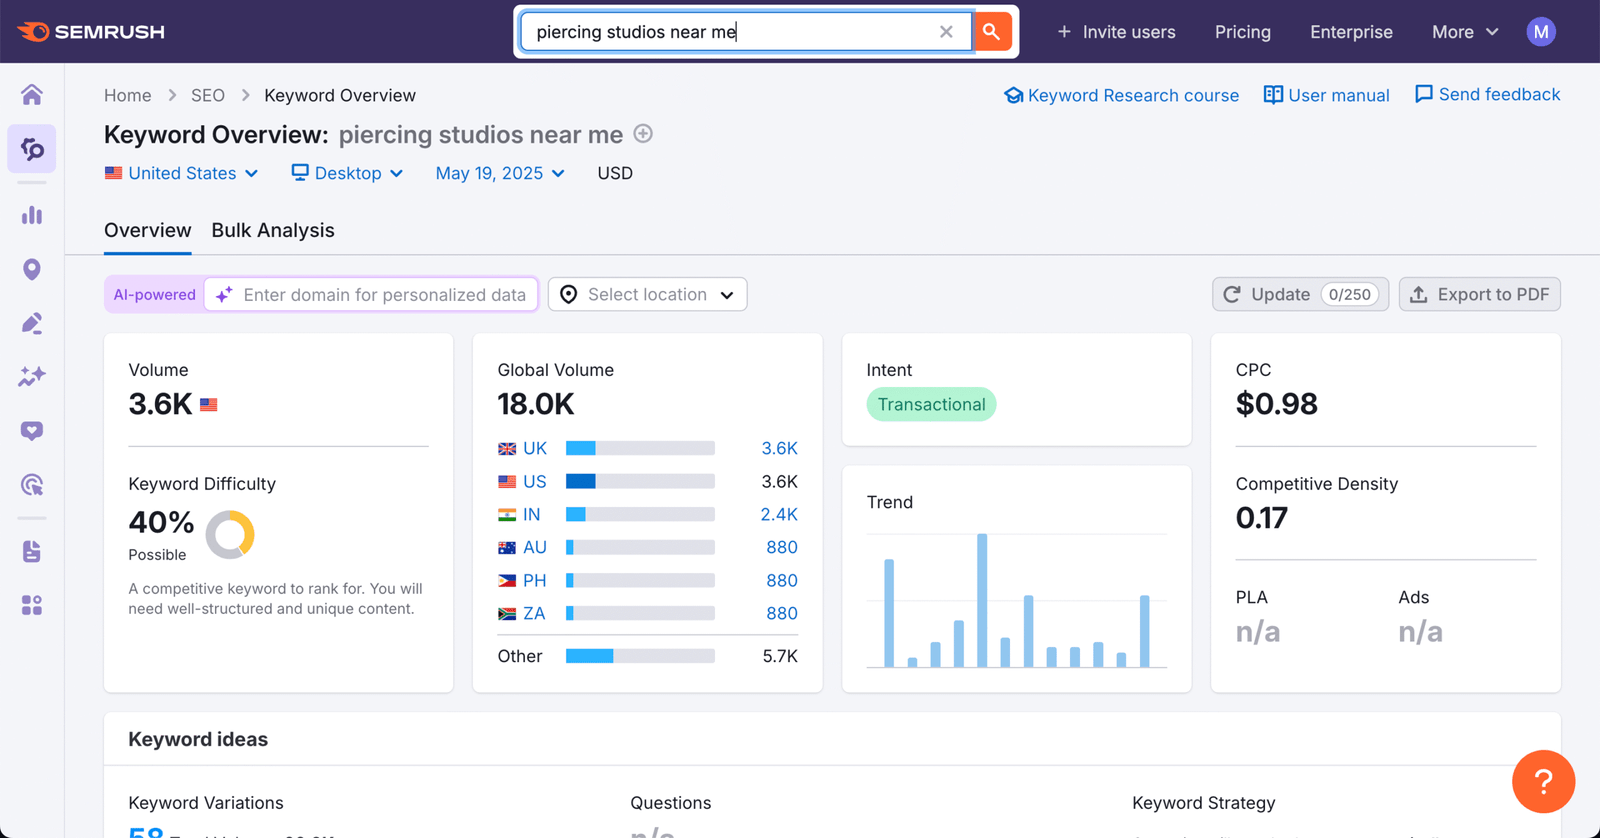The image size is (1600, 838).
Task: Expand the United States country dropdown
Action: point(182,173)
